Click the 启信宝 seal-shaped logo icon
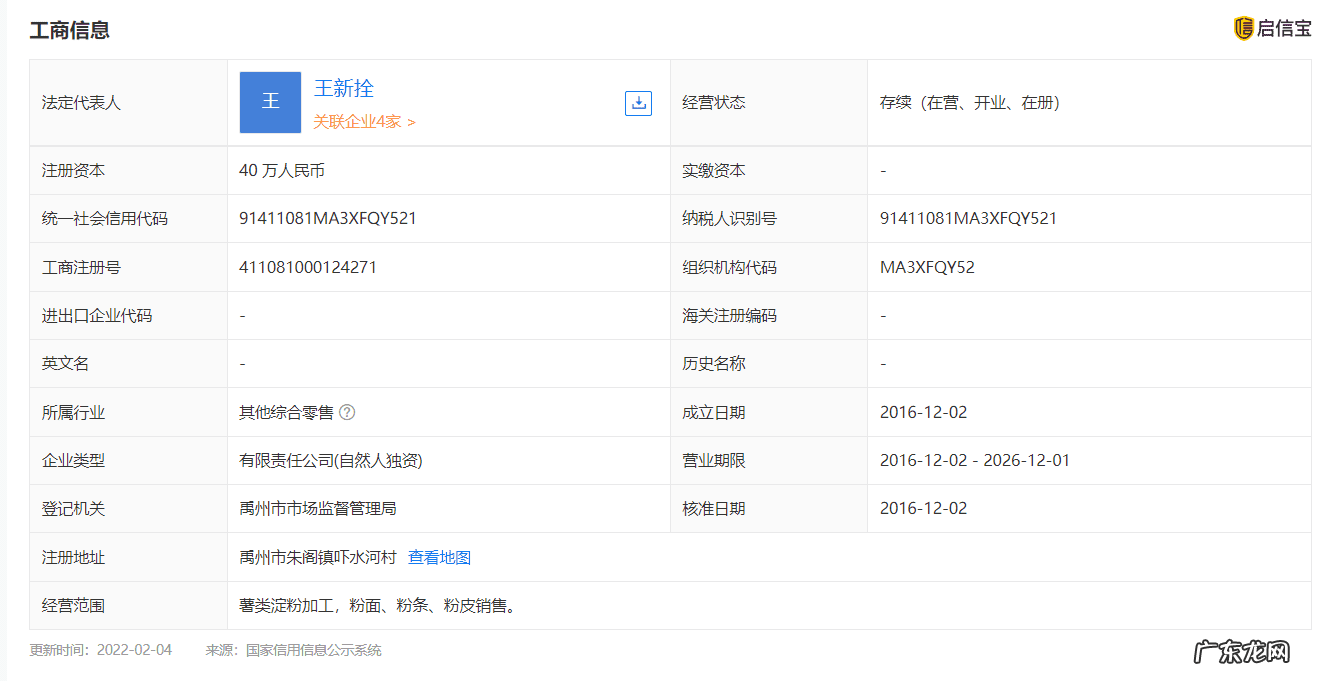The image size is (1328, 681). click(1246, 29)
